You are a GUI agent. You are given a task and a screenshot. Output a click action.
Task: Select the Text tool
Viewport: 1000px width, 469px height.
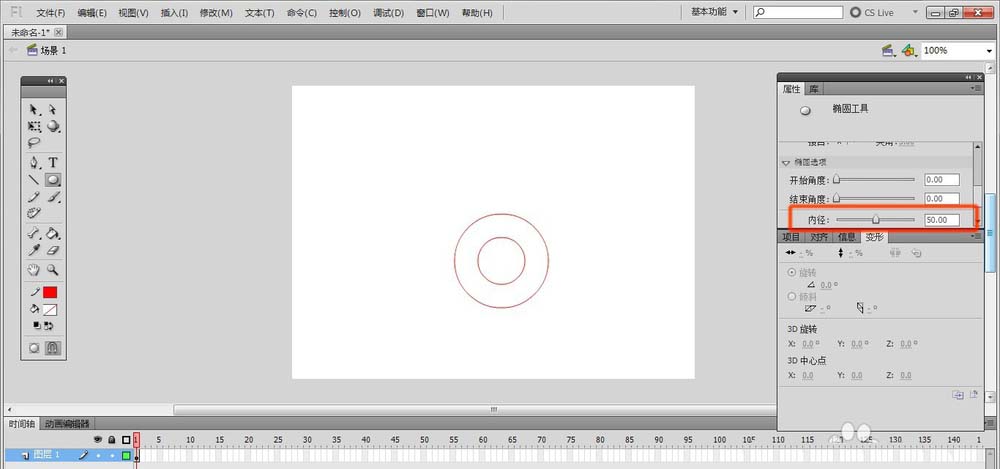tap(54, 163)
